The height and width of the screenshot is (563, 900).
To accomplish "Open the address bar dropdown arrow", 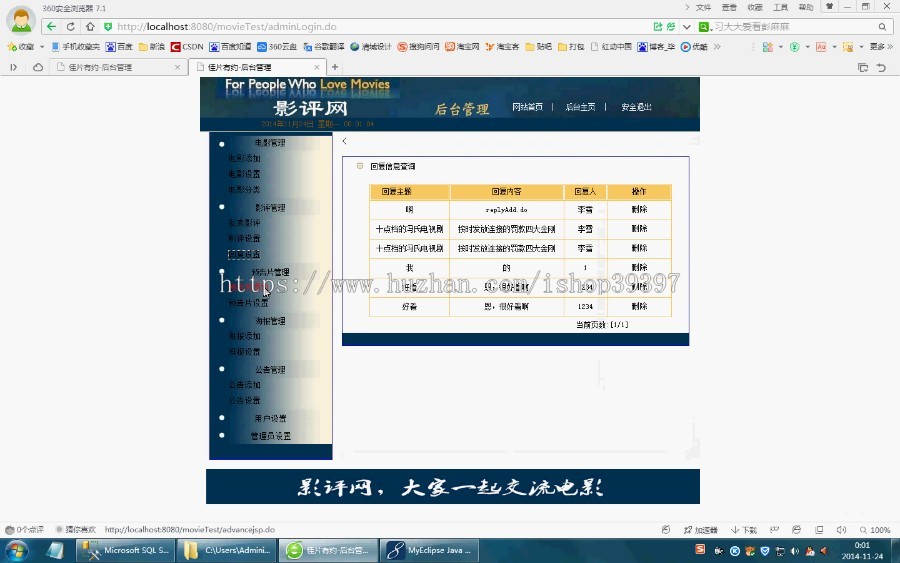I will [x=686, y=26].
